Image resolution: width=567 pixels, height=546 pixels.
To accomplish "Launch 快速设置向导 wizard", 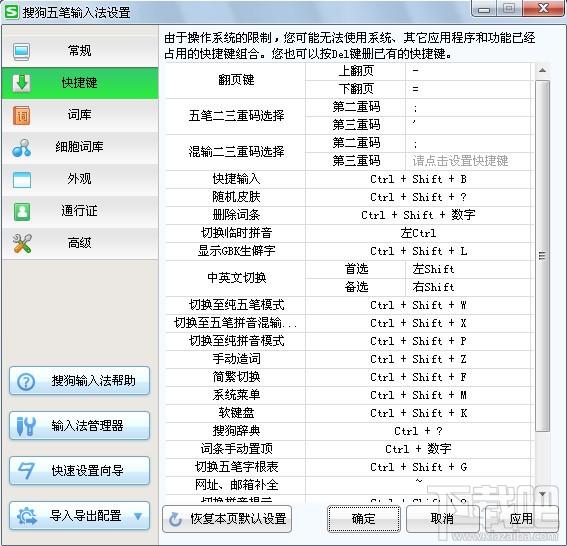I will coord(80,470).
